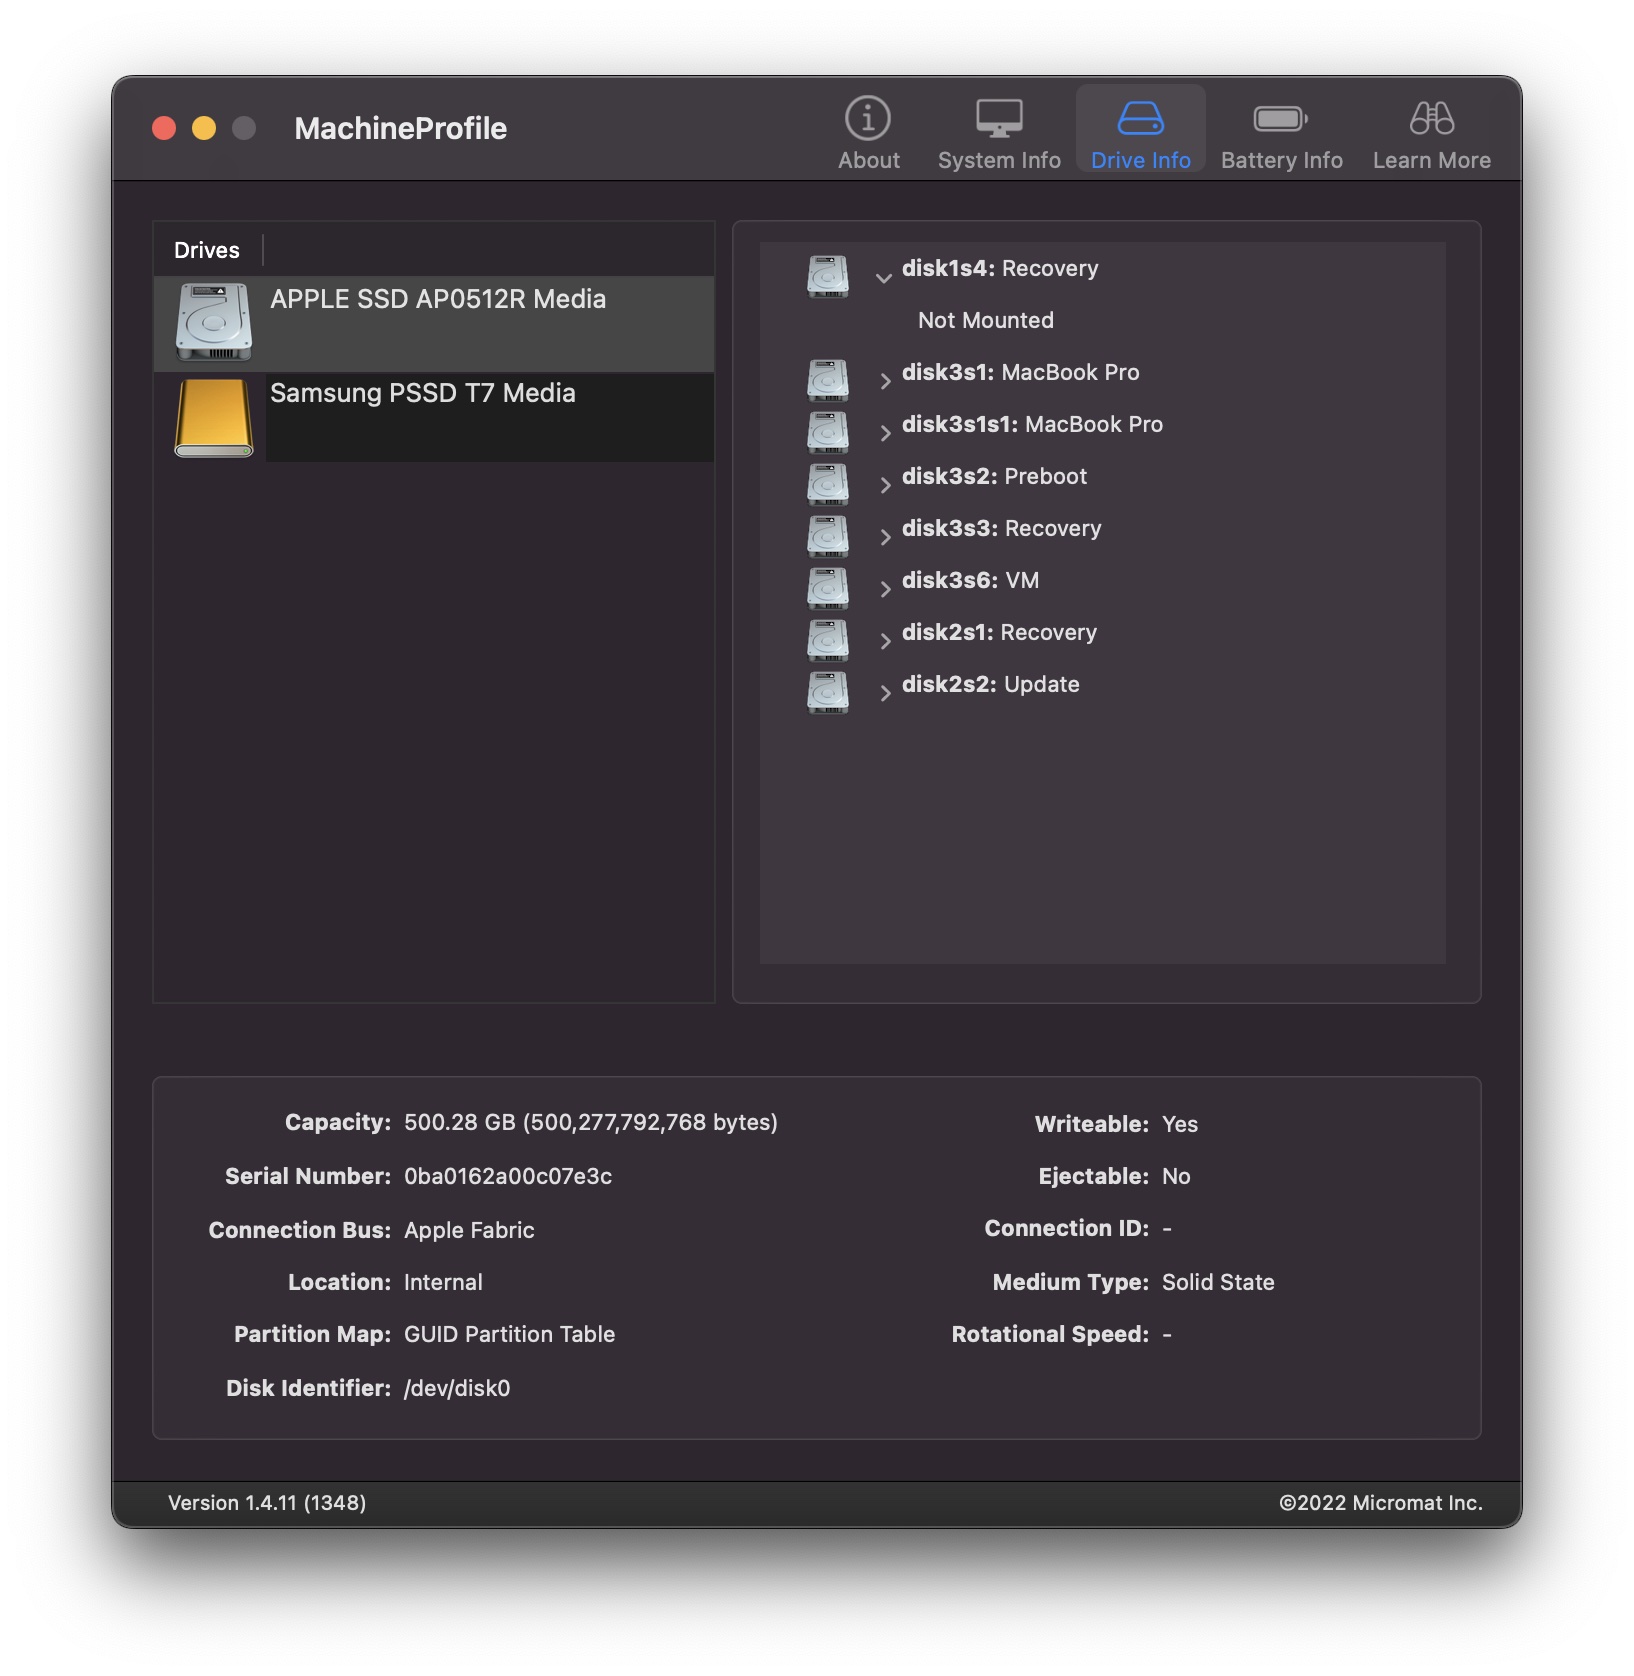Select disk2s1: Recovery label
This screenshot has width=1634, height=1676.
click(999, 632)
